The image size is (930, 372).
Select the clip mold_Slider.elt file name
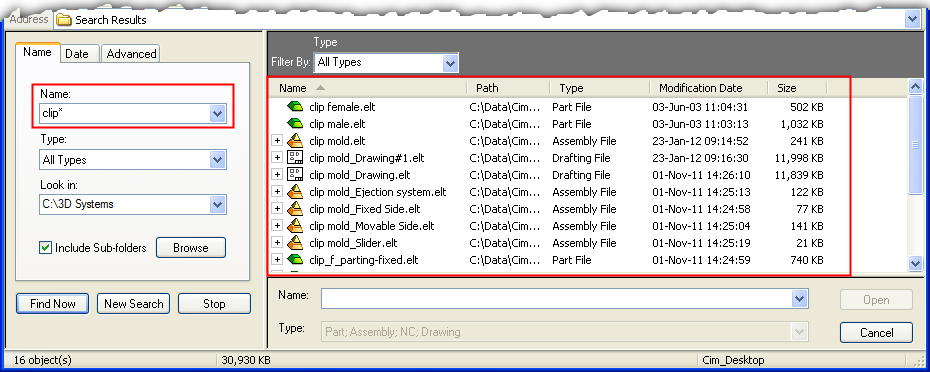pos(353,243)
